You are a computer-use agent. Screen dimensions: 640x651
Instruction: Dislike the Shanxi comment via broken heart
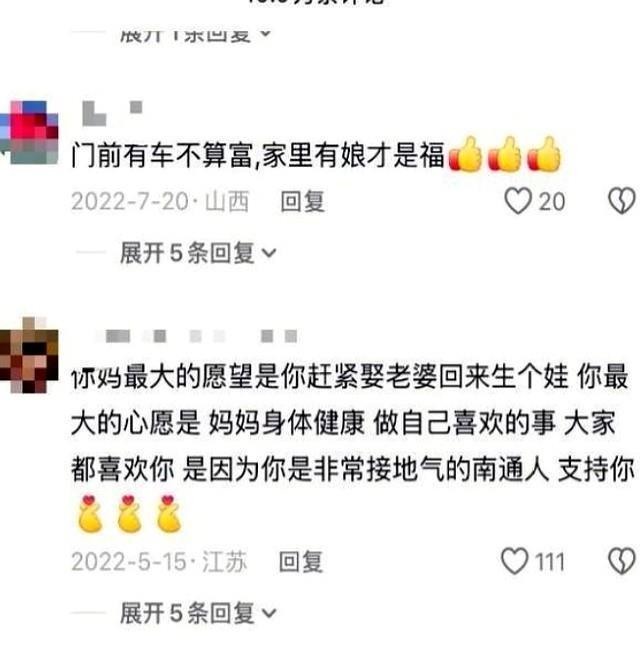[x=621, y=201]
